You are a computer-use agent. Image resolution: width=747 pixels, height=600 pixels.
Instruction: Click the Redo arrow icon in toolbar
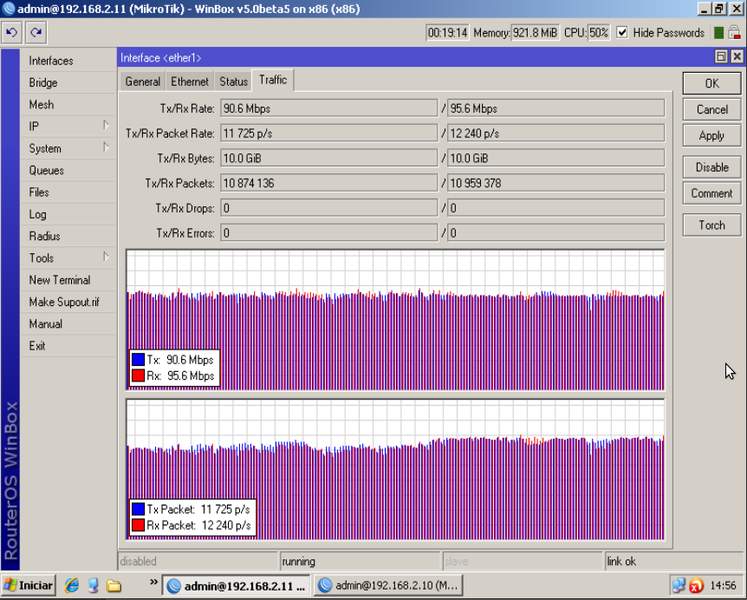[36, 32]
